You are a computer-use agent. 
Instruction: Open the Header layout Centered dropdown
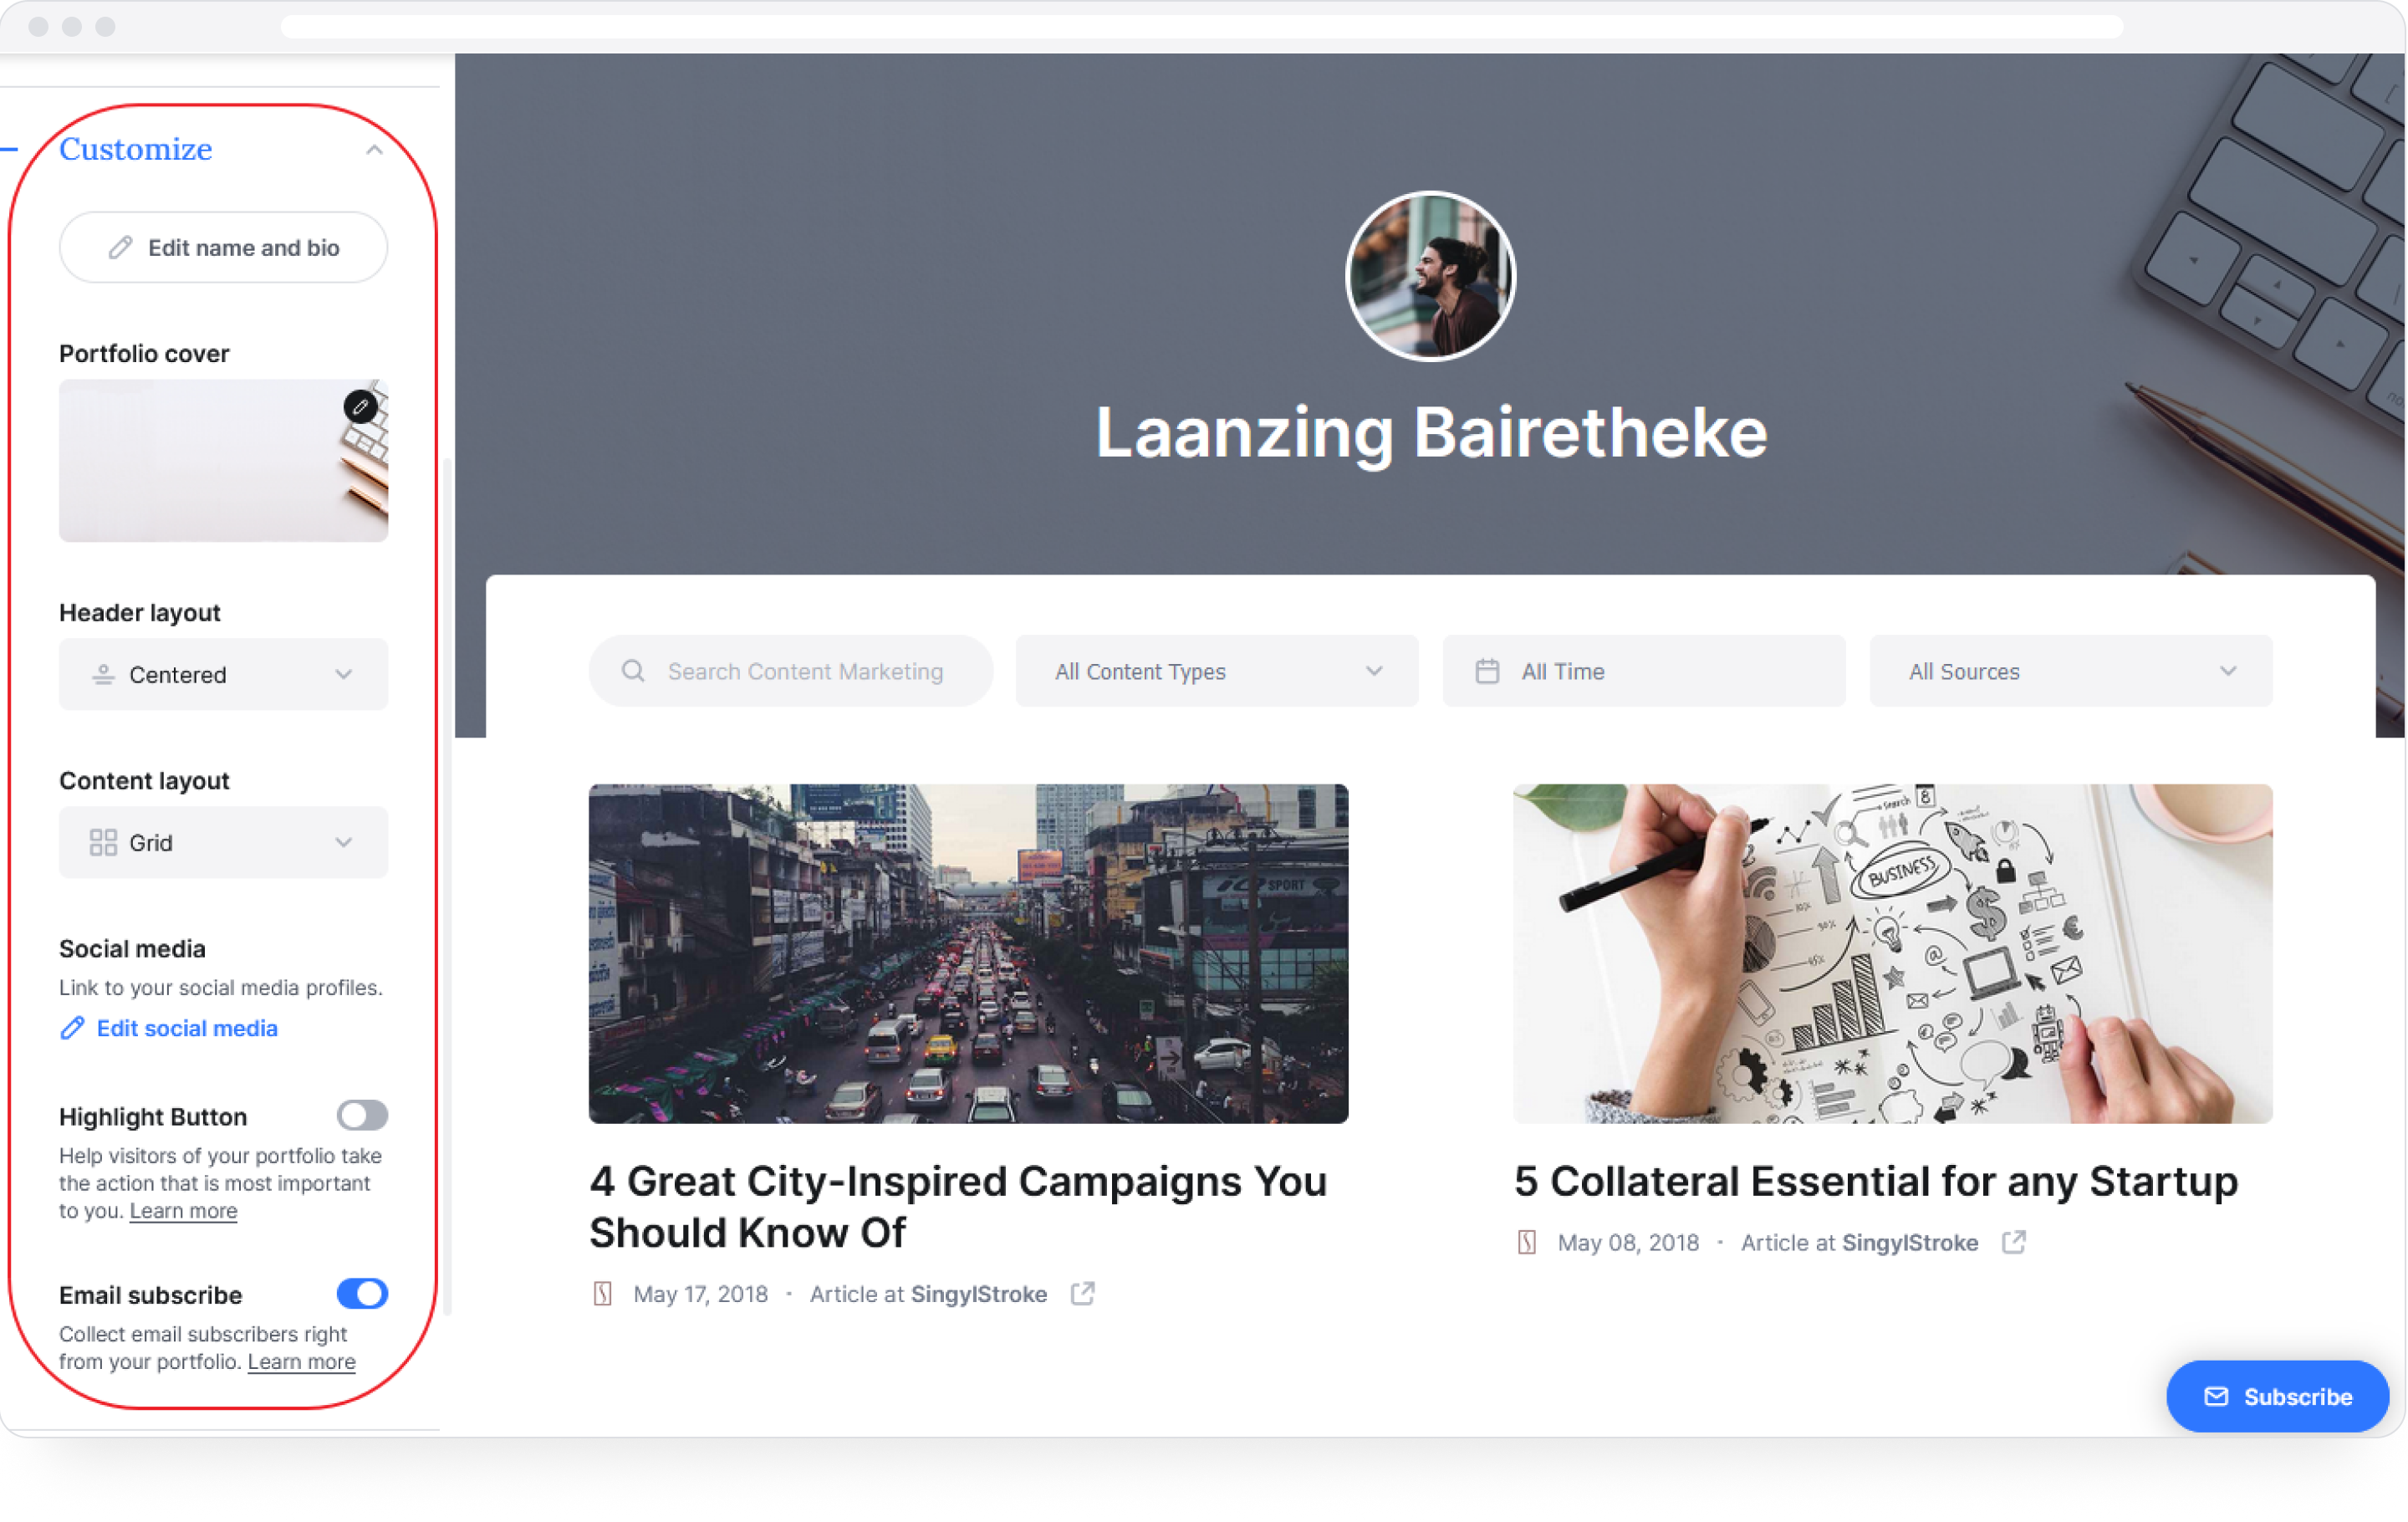tap(223, 674)
